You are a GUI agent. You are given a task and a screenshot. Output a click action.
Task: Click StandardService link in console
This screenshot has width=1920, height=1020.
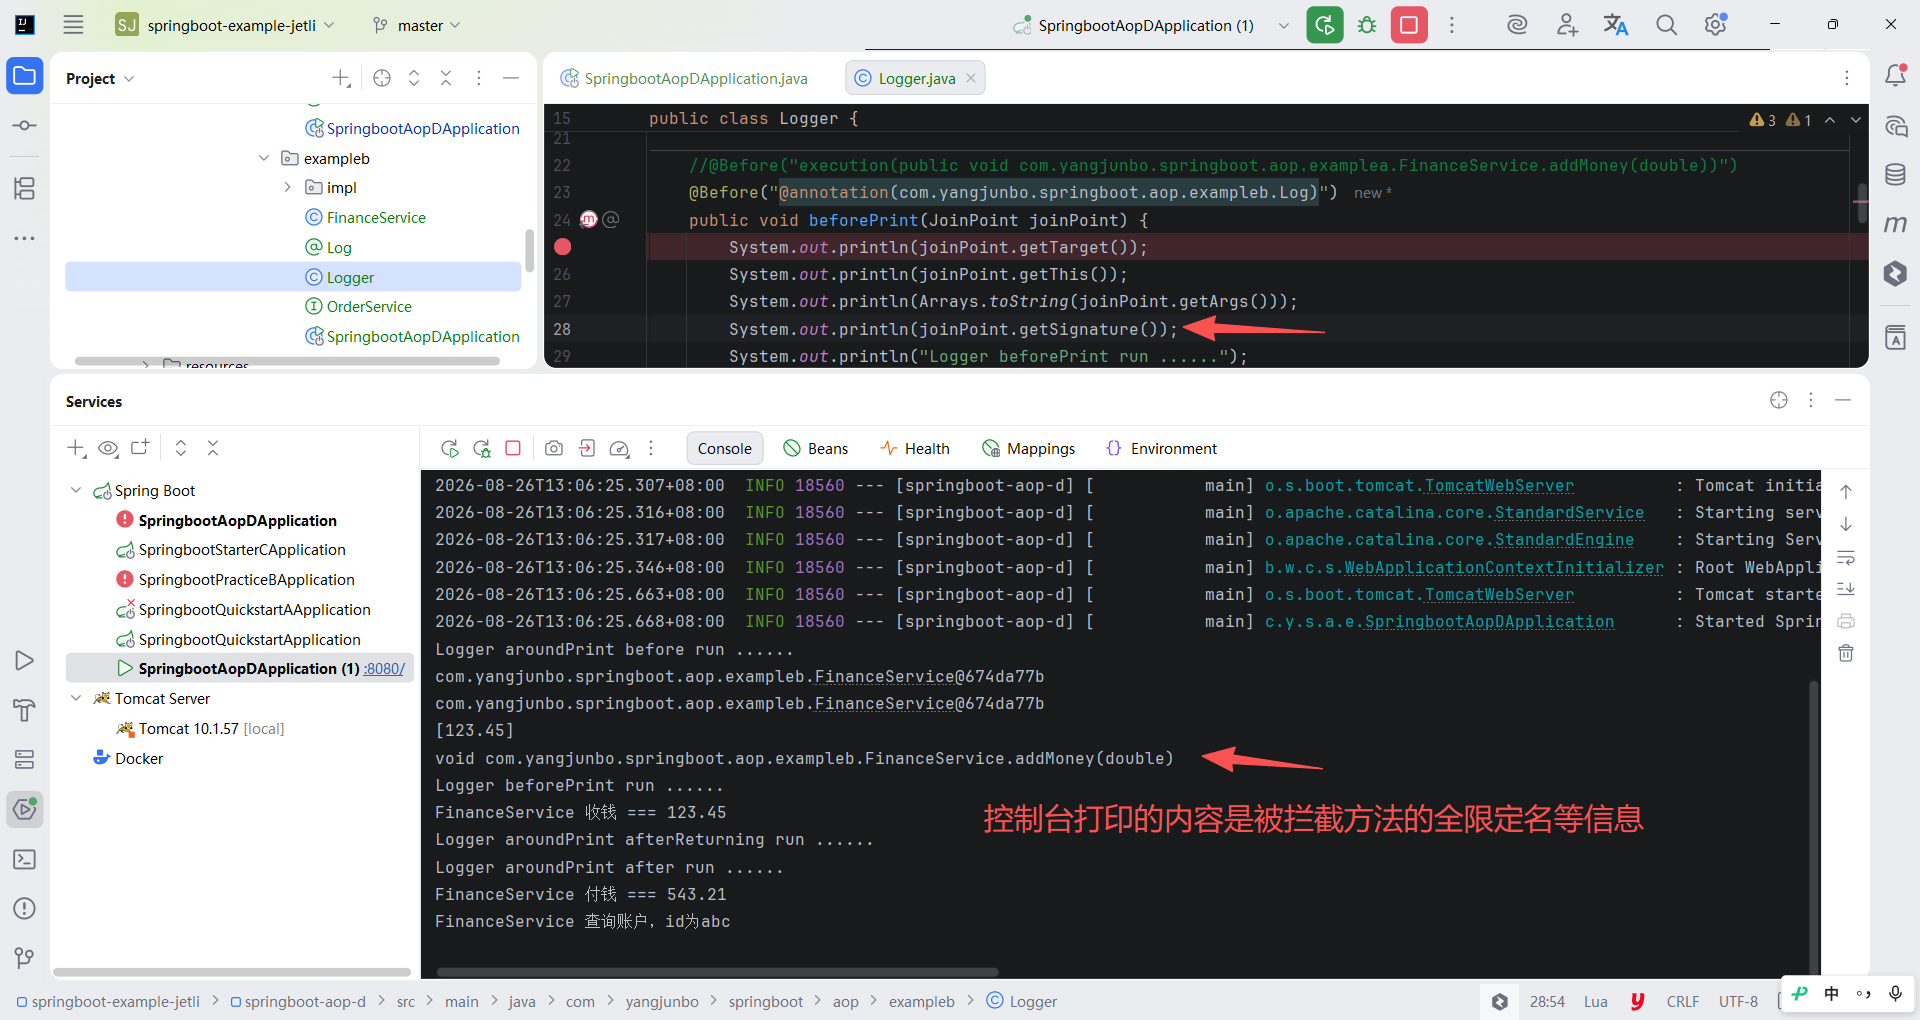1569,512
